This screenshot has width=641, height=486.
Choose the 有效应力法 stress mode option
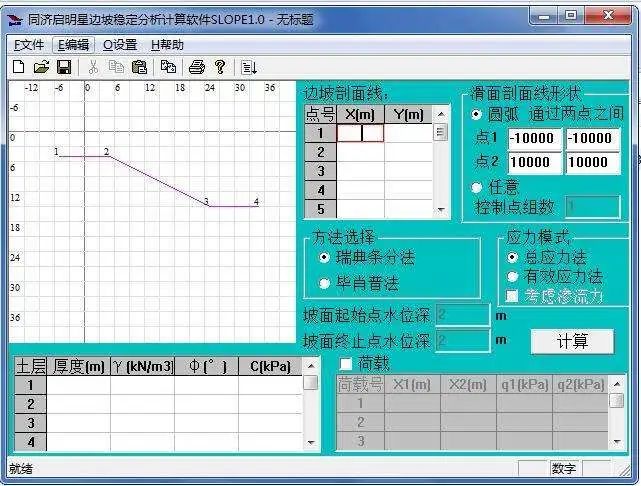[513, 276]
